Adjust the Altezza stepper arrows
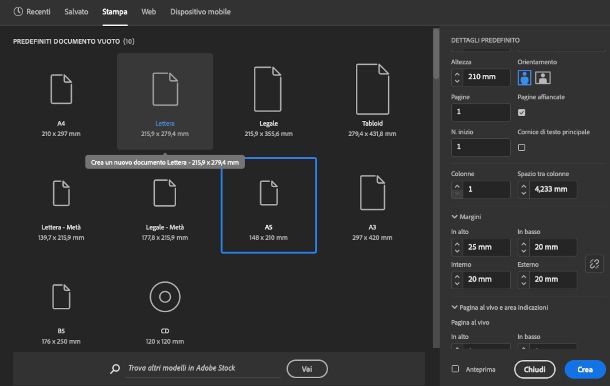Image resolution: width=610 pixels, height=386 pixels. point(457,77)
